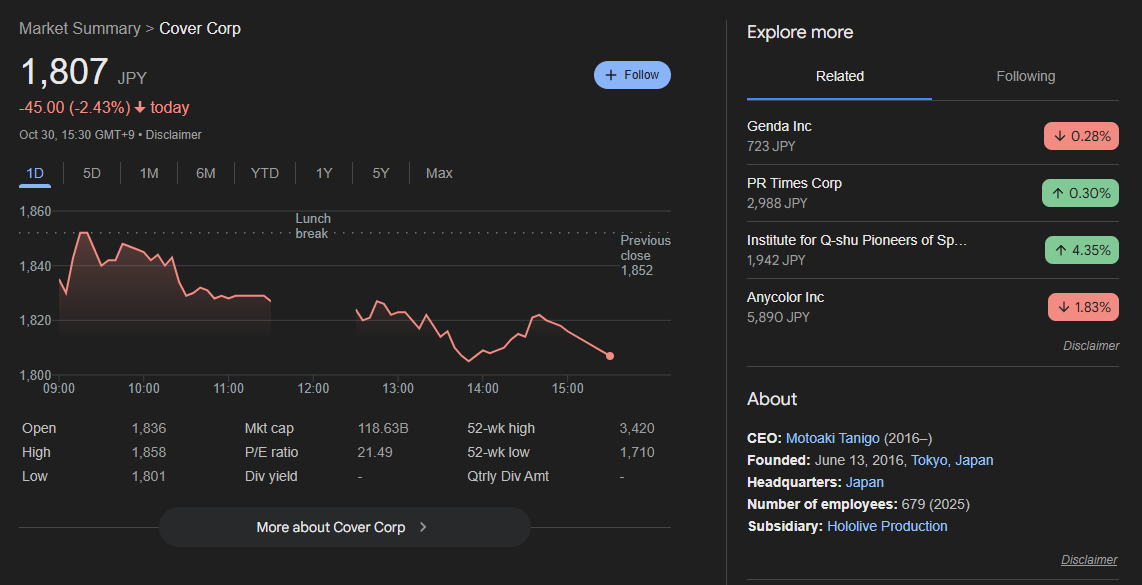1142x585 pixels.
Task: Show the 6M price chart
Action: click(206, 173)
